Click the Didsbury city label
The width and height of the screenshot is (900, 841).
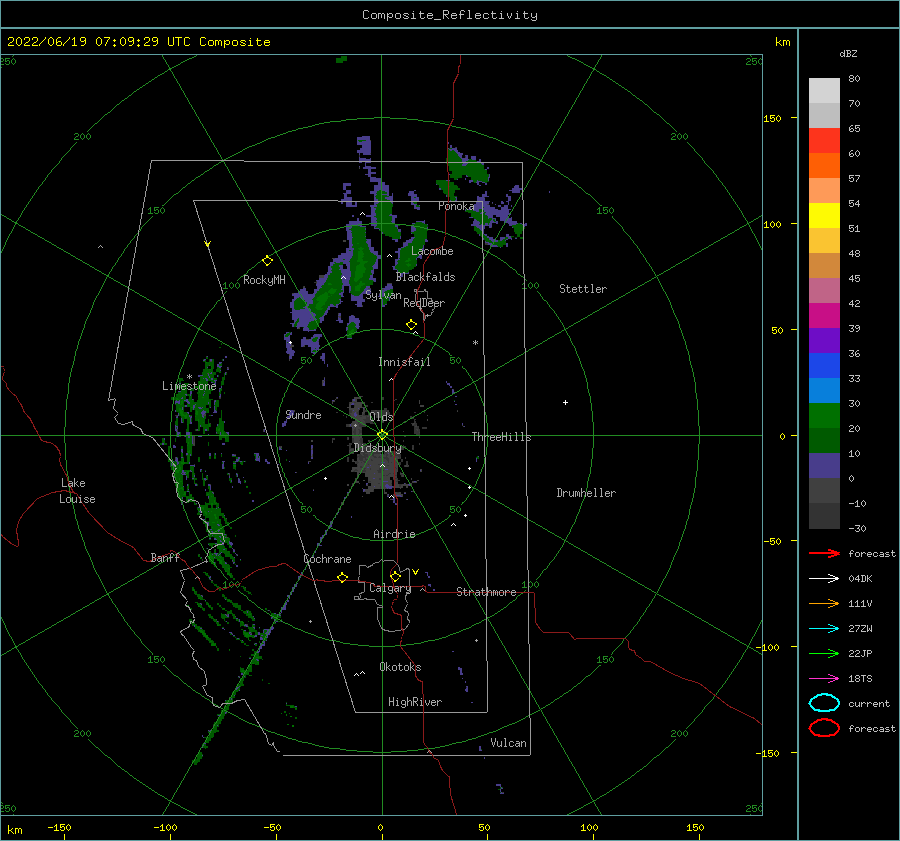[377, 448]
